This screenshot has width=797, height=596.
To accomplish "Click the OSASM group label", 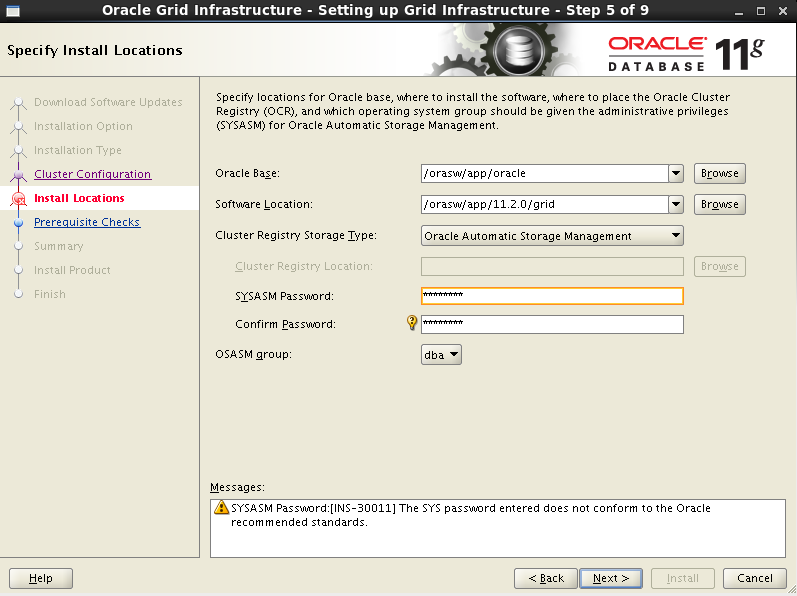I will click(x=254, y=354).
